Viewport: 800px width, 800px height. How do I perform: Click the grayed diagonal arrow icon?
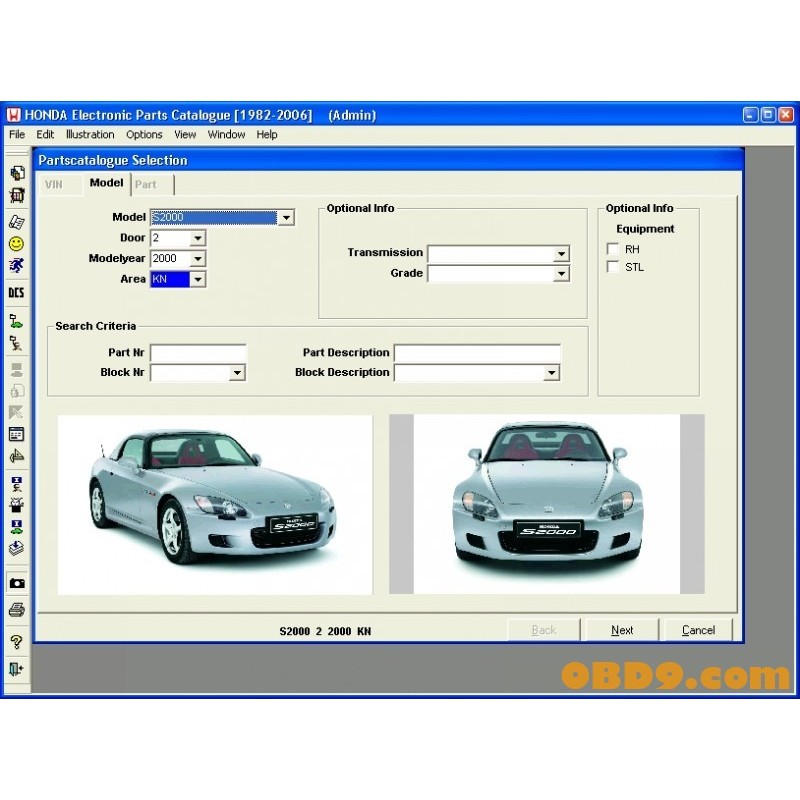click(x=16, y=412)
